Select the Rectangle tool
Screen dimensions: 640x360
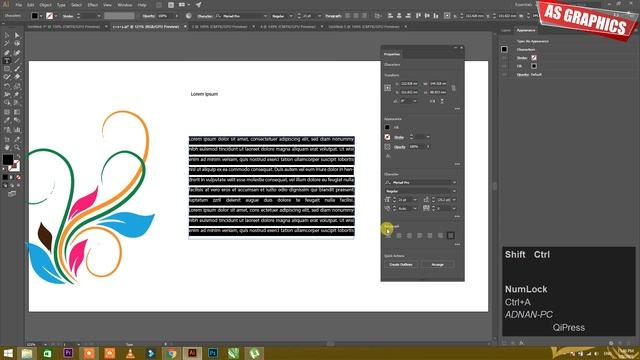pyautogui.click(x=7, y=69)
